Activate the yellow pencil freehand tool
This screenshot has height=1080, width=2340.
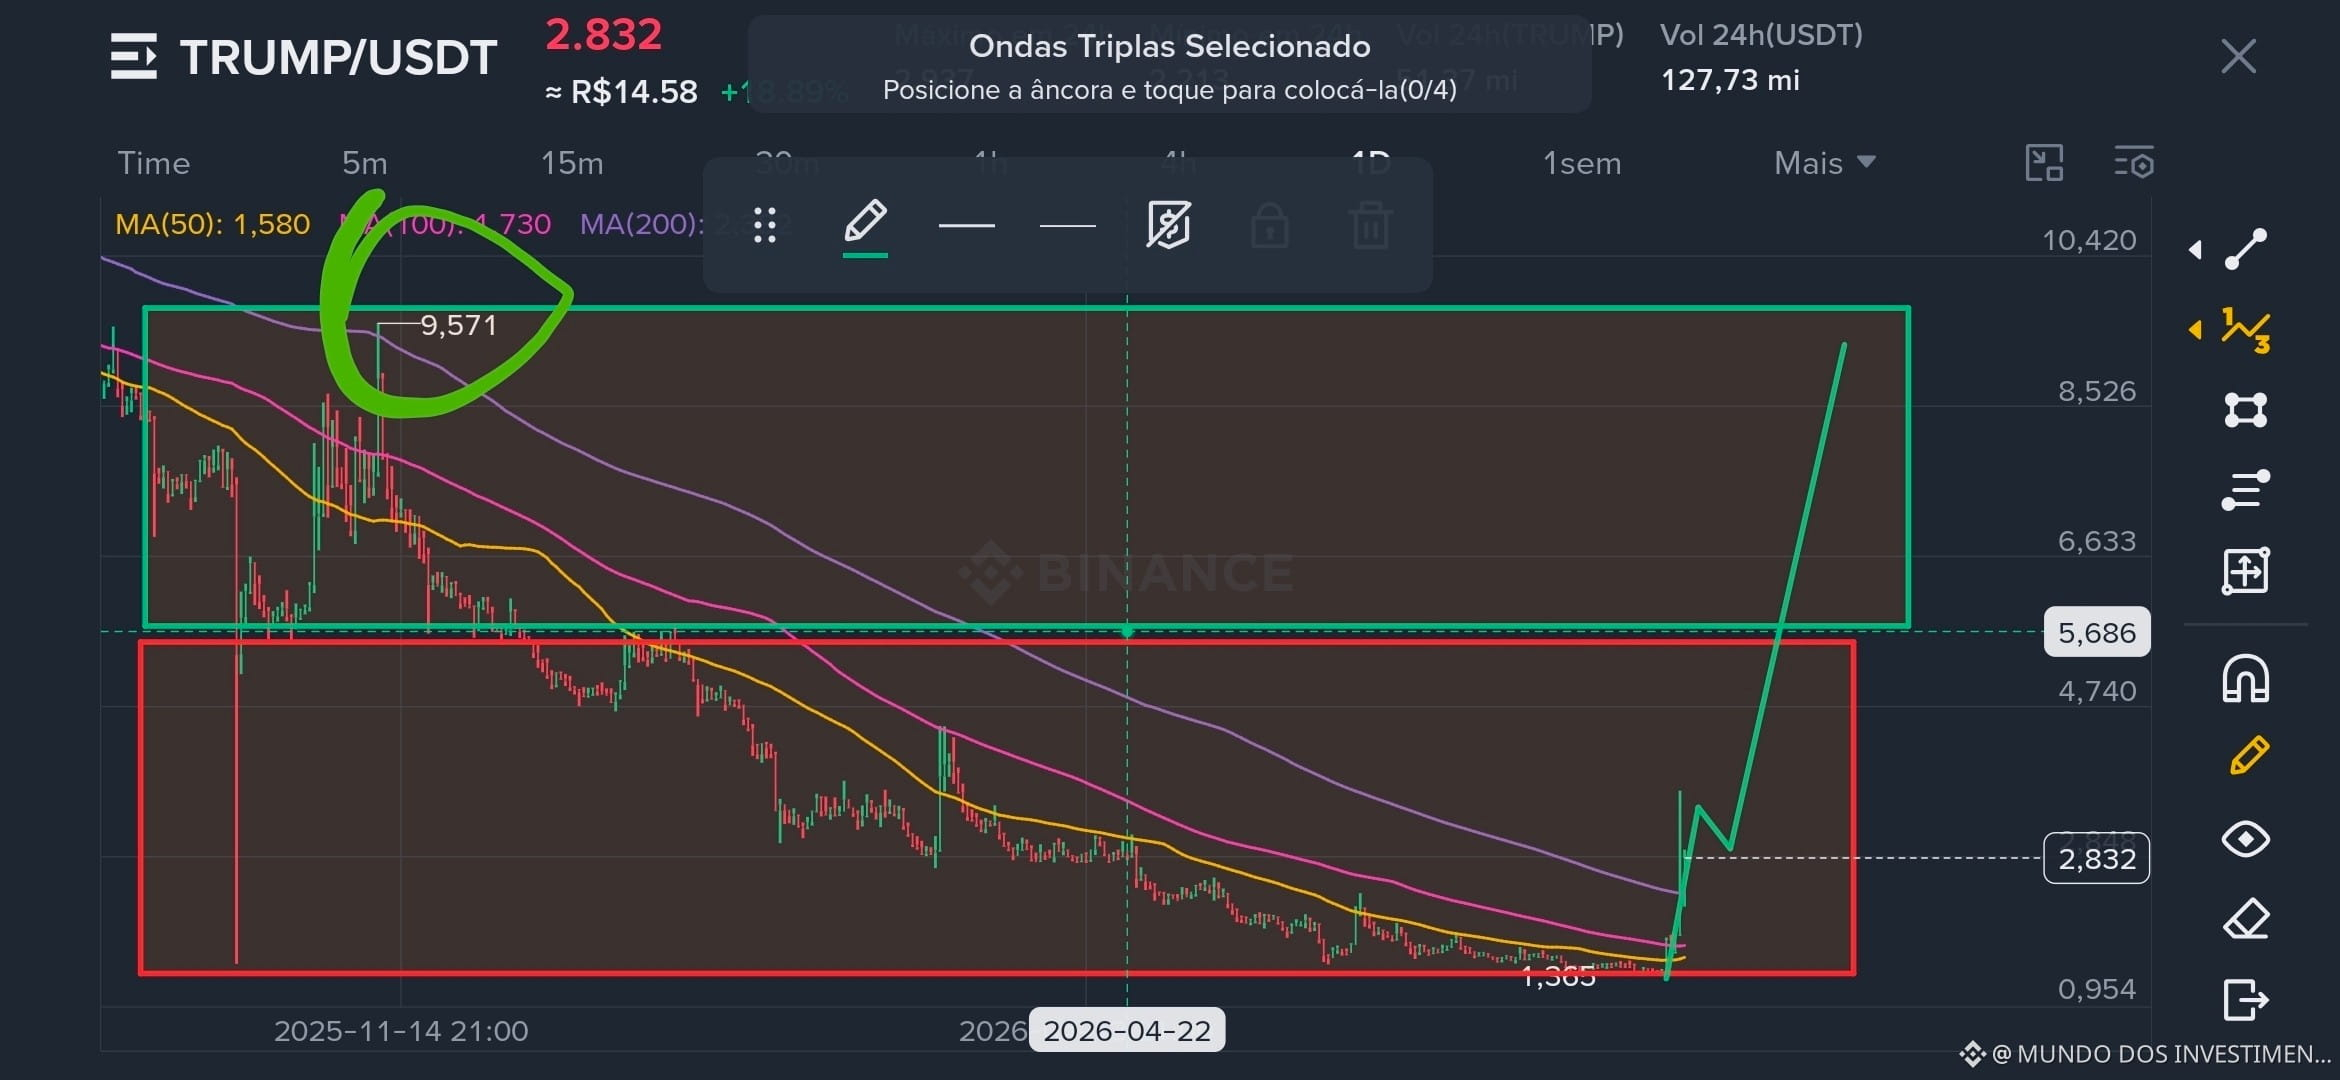[x=2249, y=756]
